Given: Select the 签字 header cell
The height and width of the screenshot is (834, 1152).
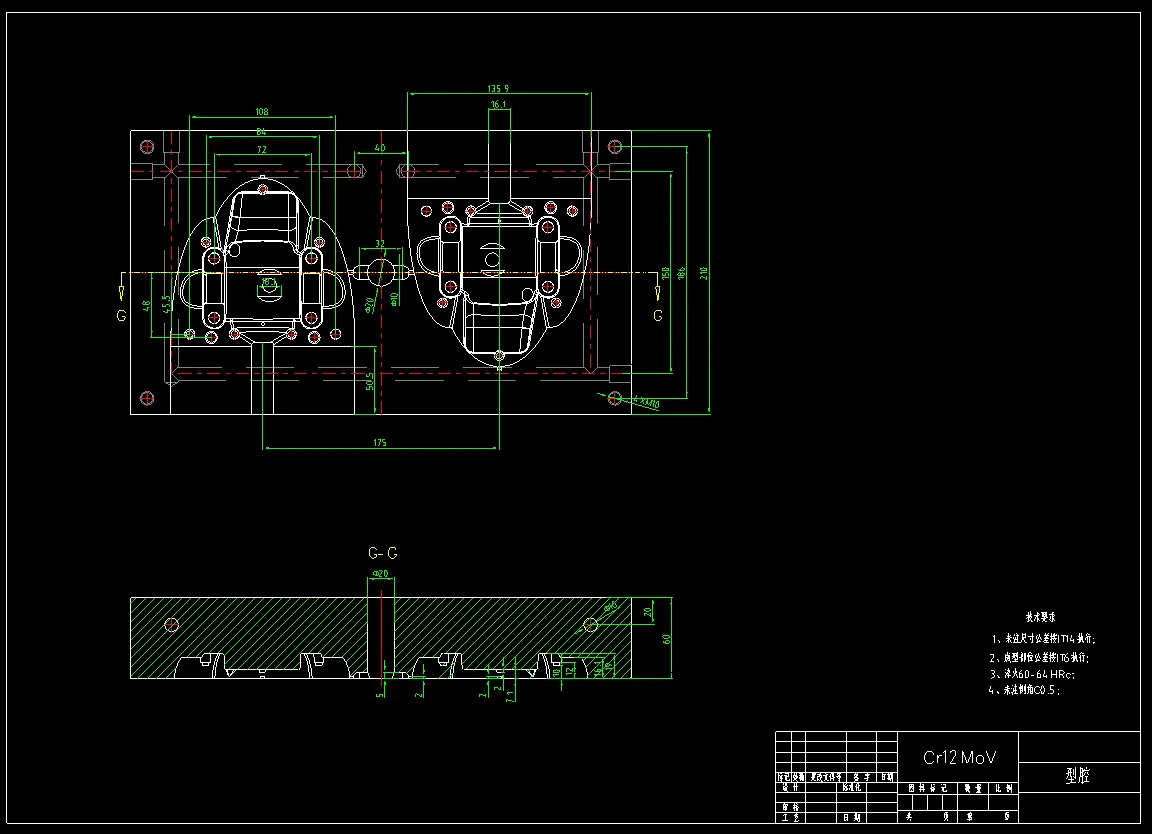Looking at the screenshot, I should click(862, 777).
